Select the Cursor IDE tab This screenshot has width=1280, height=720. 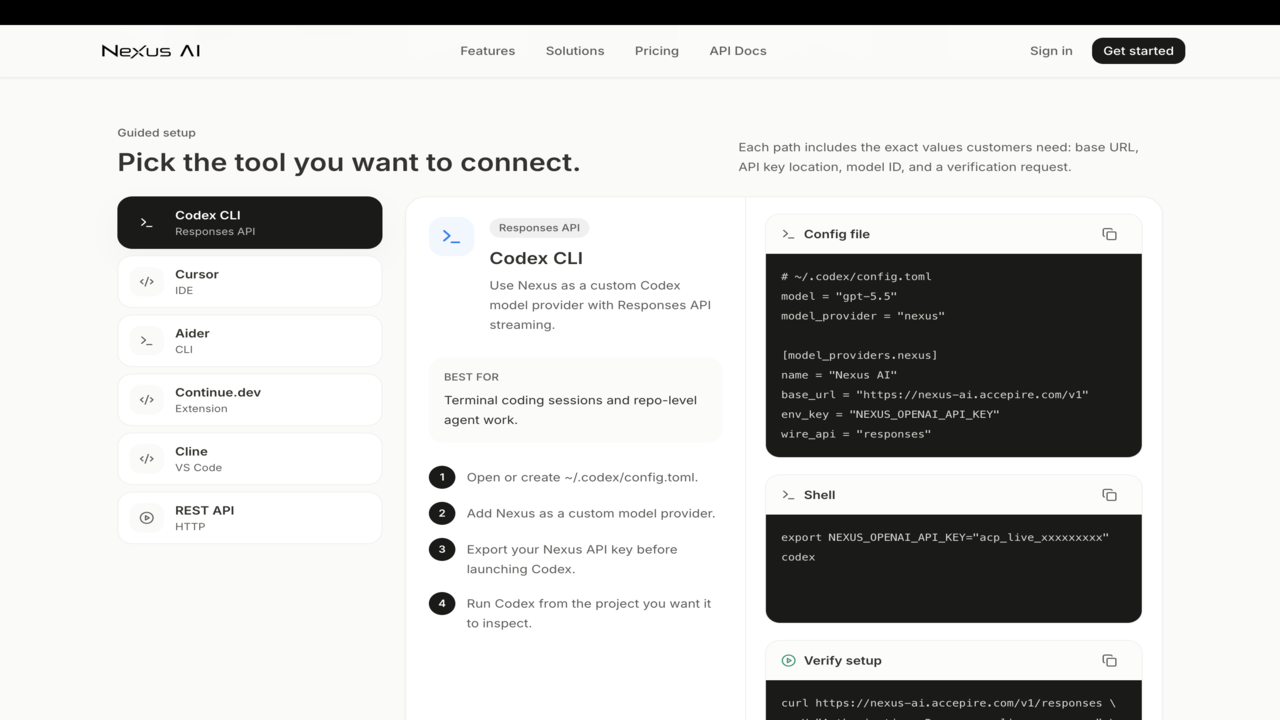point(250,281)
